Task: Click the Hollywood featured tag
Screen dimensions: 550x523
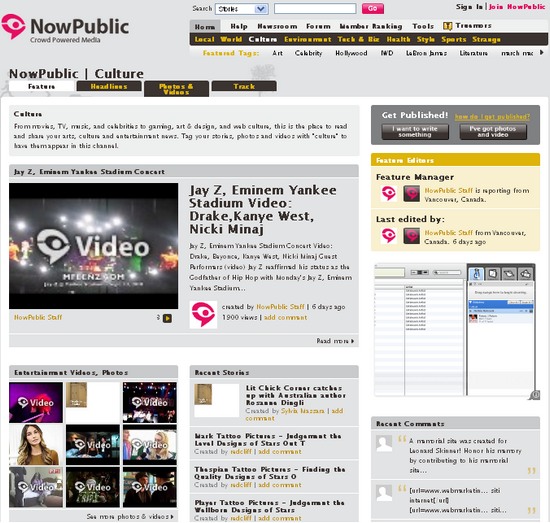Action: (351, 53)
